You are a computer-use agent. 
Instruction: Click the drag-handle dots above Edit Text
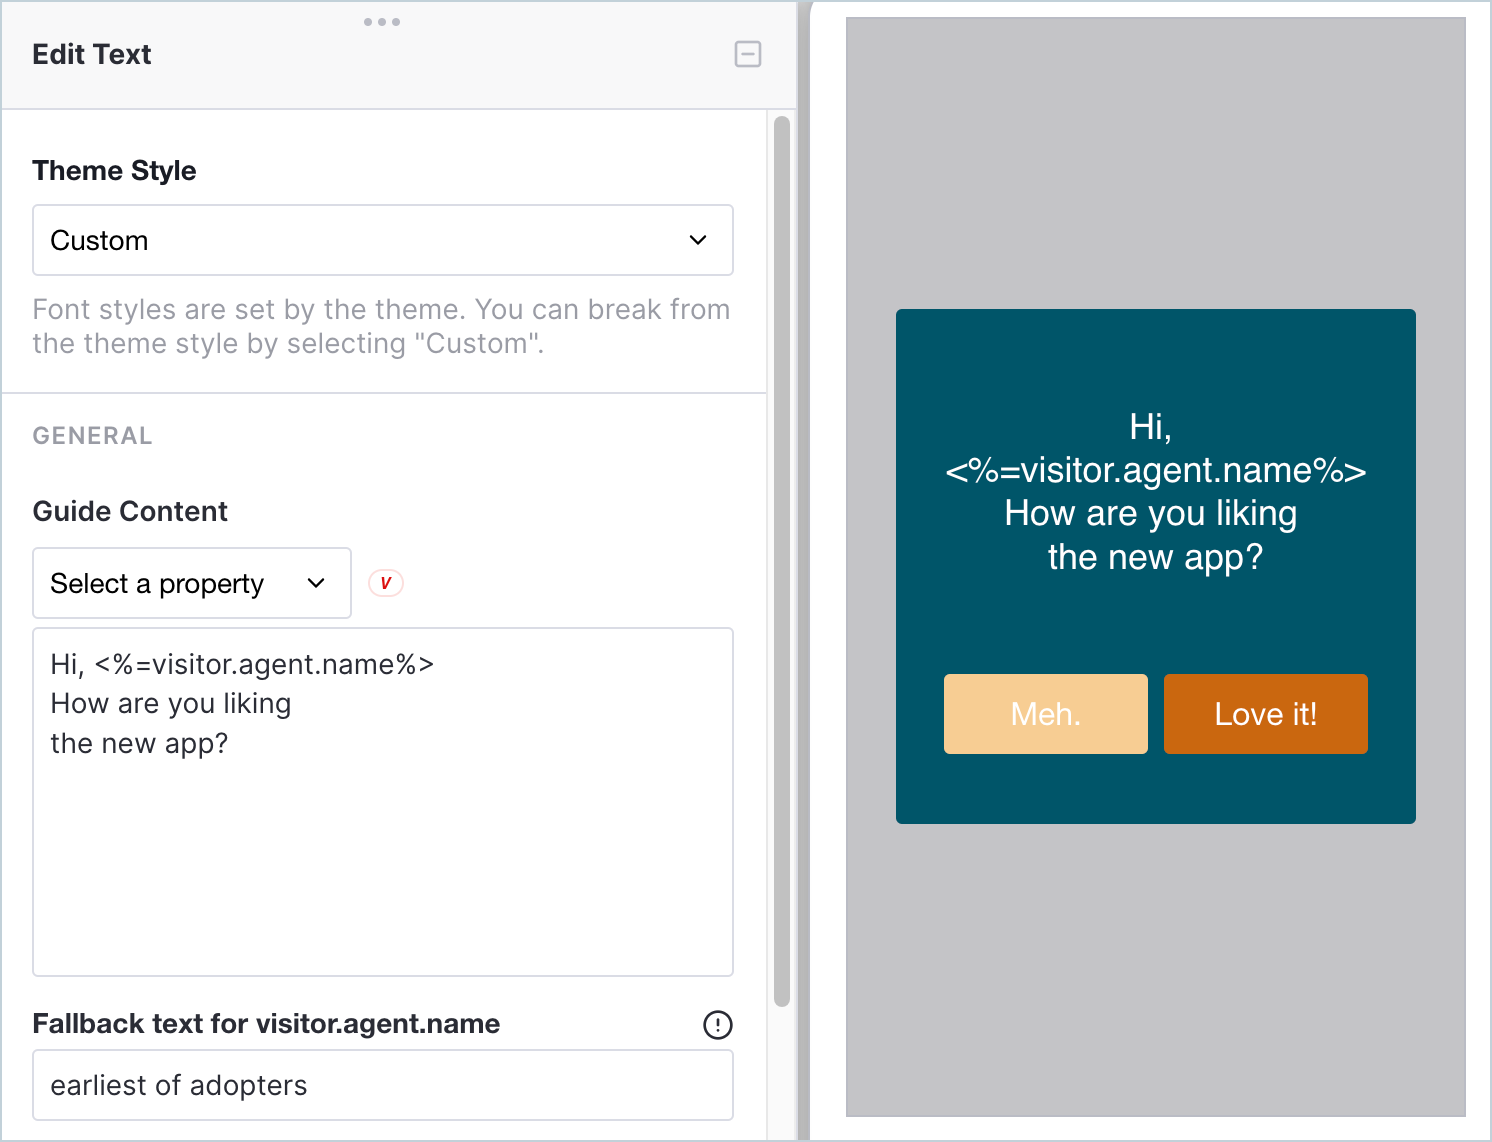(382, 22)
